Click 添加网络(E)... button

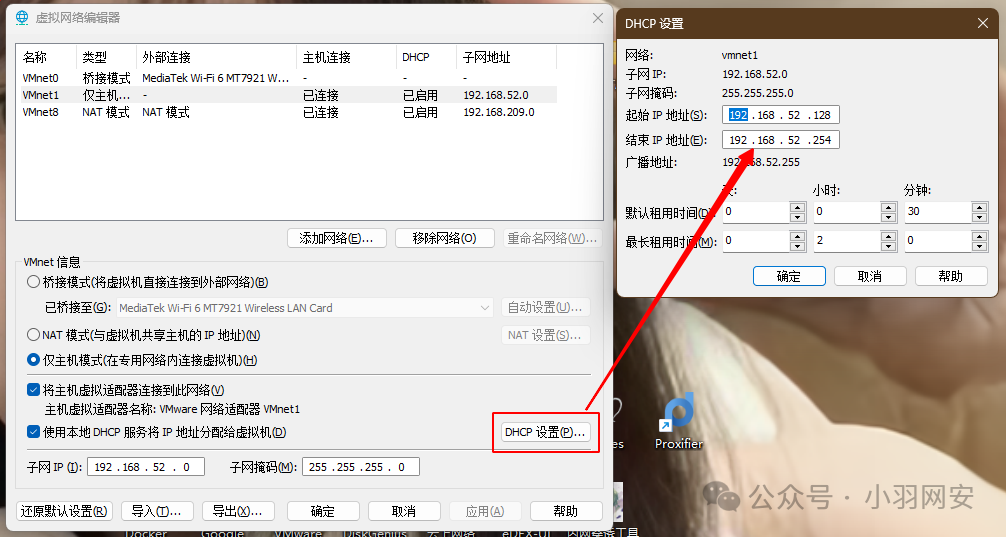[x=337, y=238]
